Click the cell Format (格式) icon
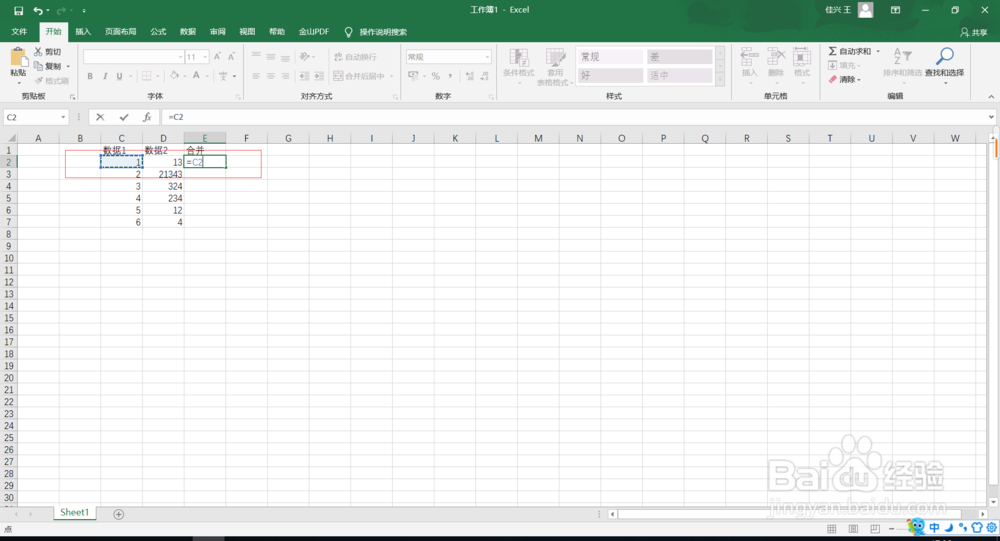Viewport: 1000px width, 541px height. point(802,63)
